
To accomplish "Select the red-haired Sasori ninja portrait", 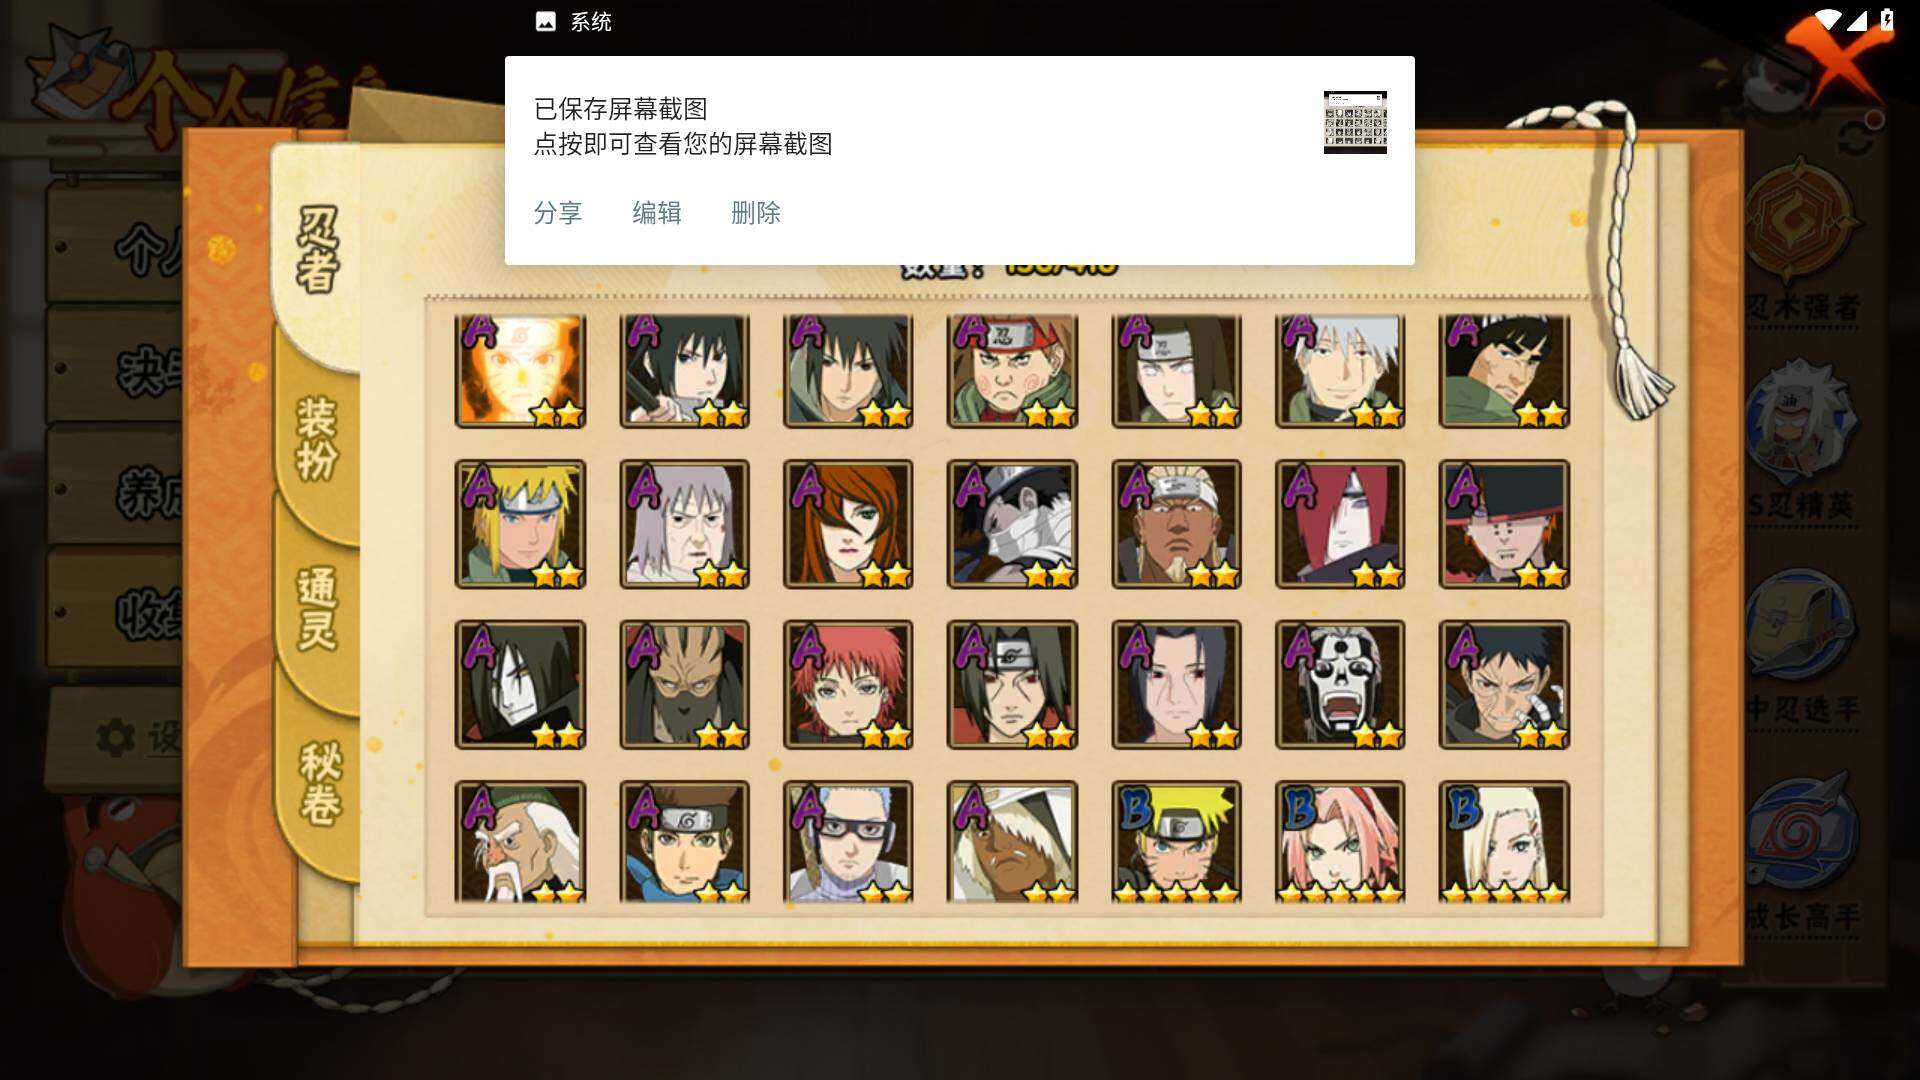I will pyautogui.click(x=848, y=685).
